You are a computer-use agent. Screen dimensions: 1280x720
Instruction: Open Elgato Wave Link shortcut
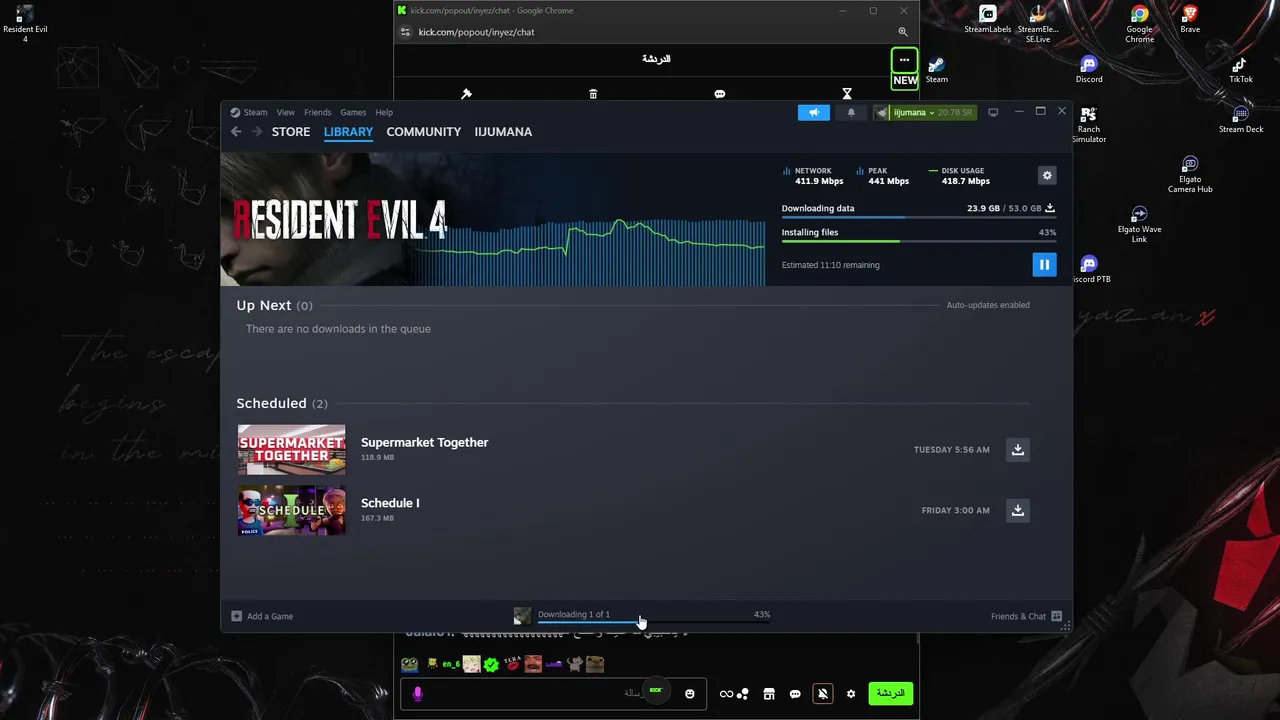1139,224
